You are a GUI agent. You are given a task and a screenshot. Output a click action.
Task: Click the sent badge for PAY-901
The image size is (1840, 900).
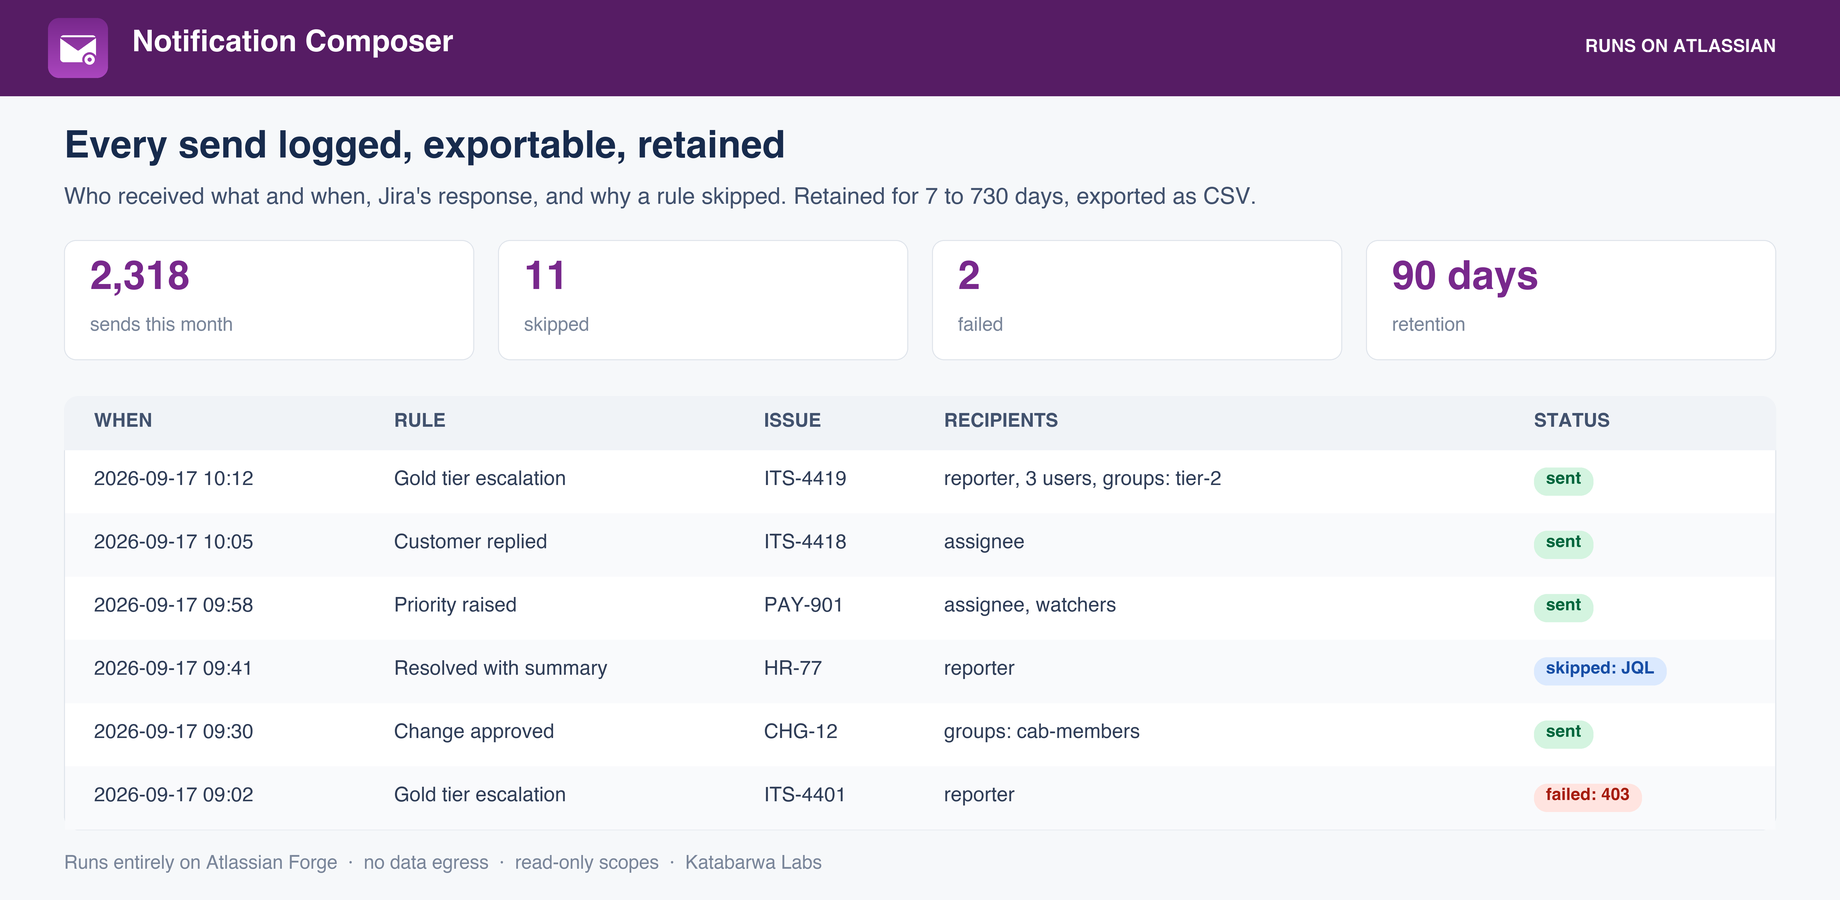pos(1563,606)
